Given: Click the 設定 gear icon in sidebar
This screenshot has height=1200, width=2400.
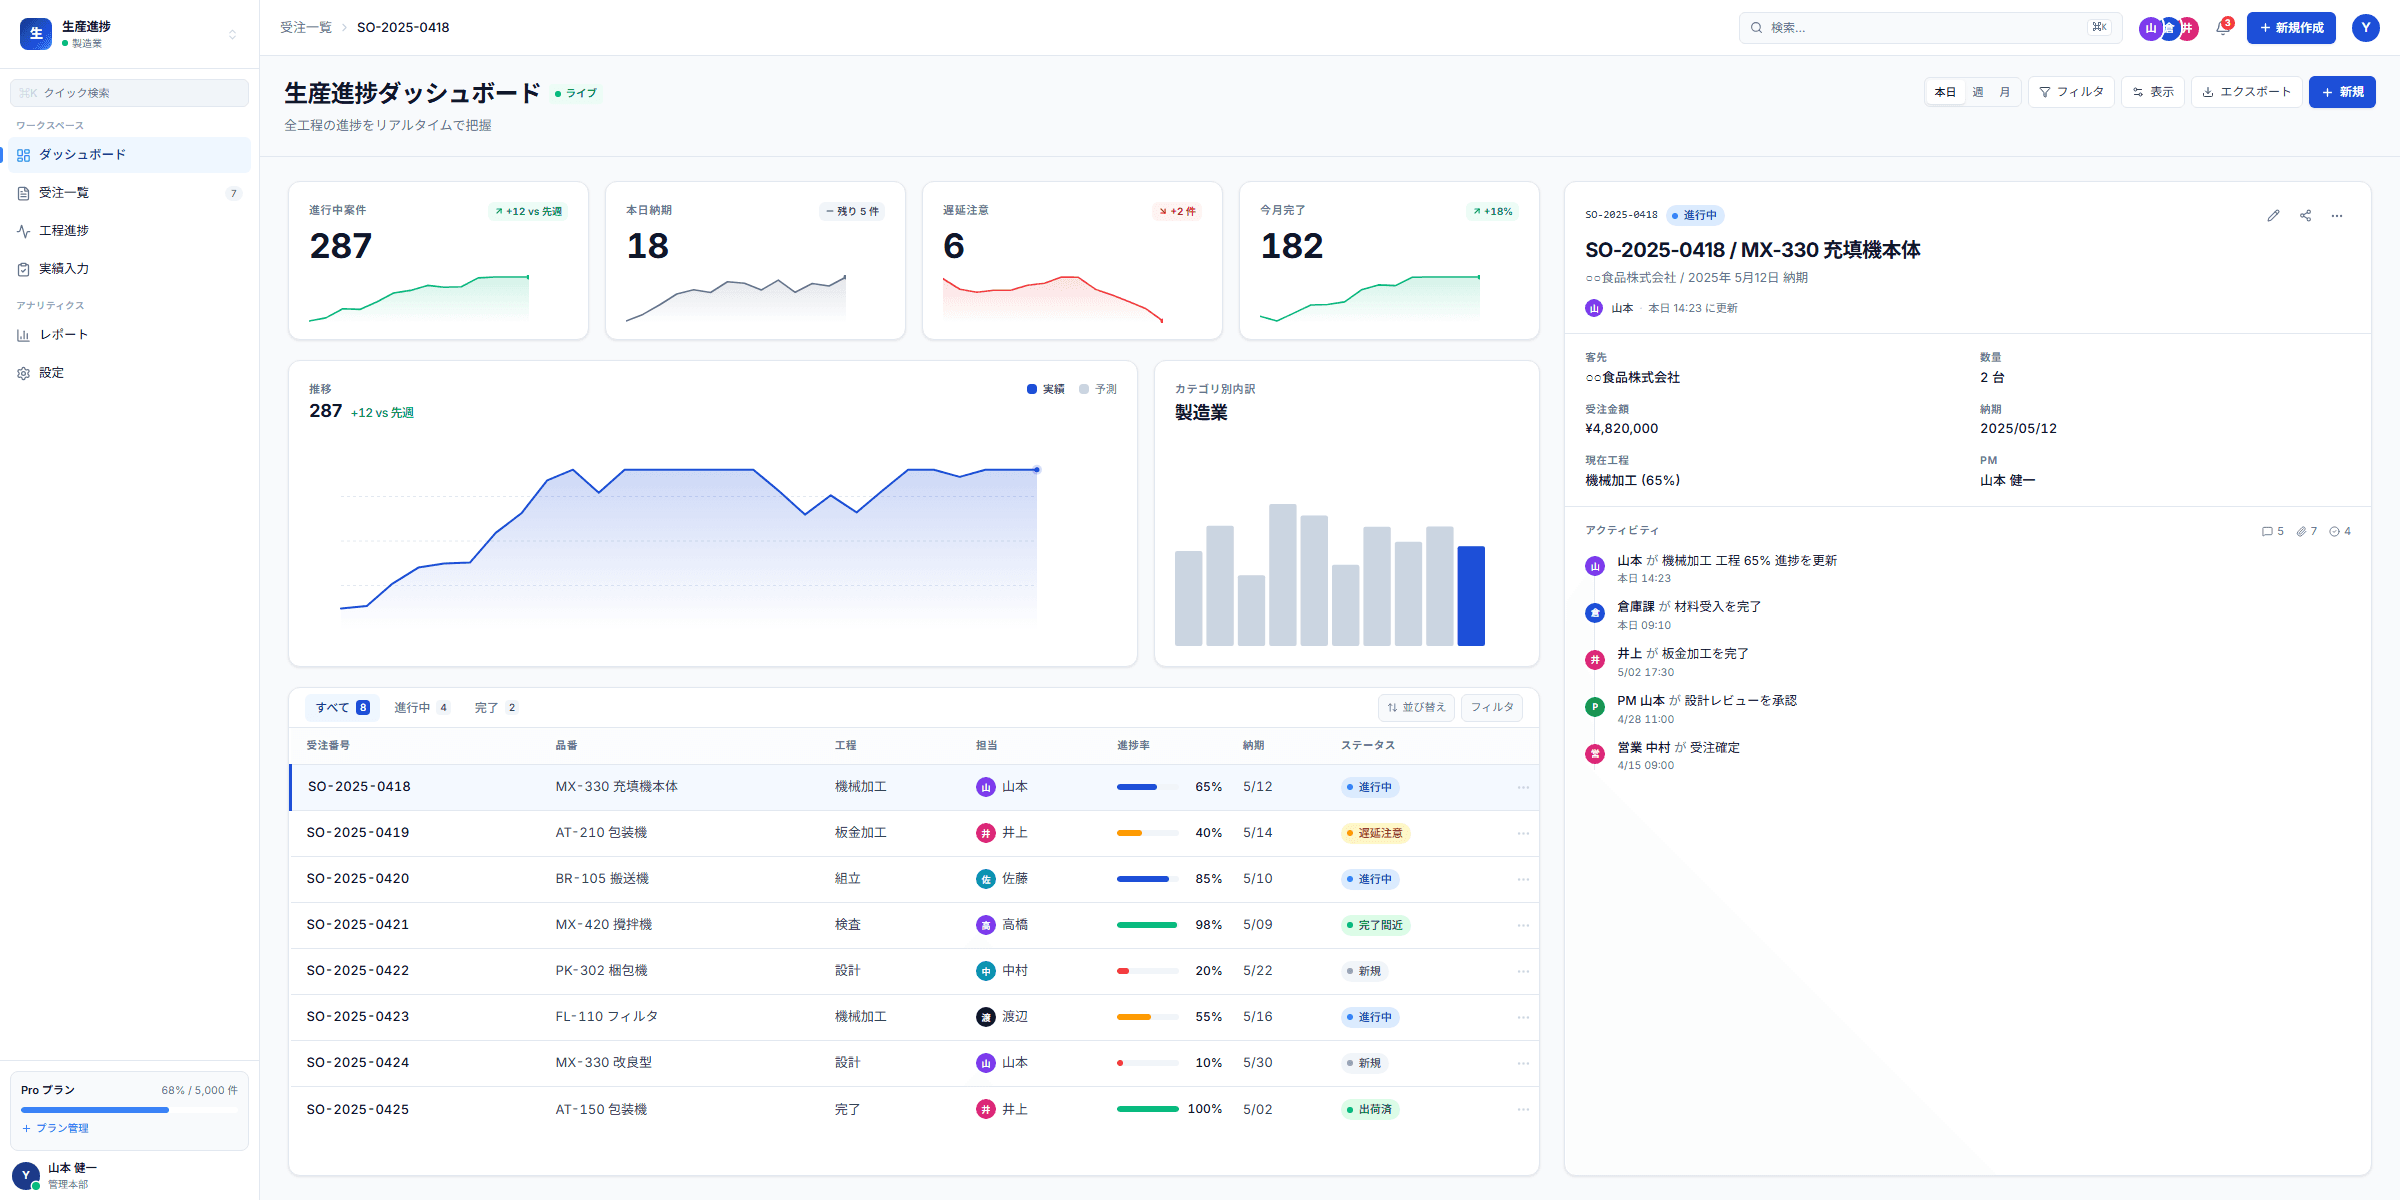Looking at the screenshot, I should point(23,373).
